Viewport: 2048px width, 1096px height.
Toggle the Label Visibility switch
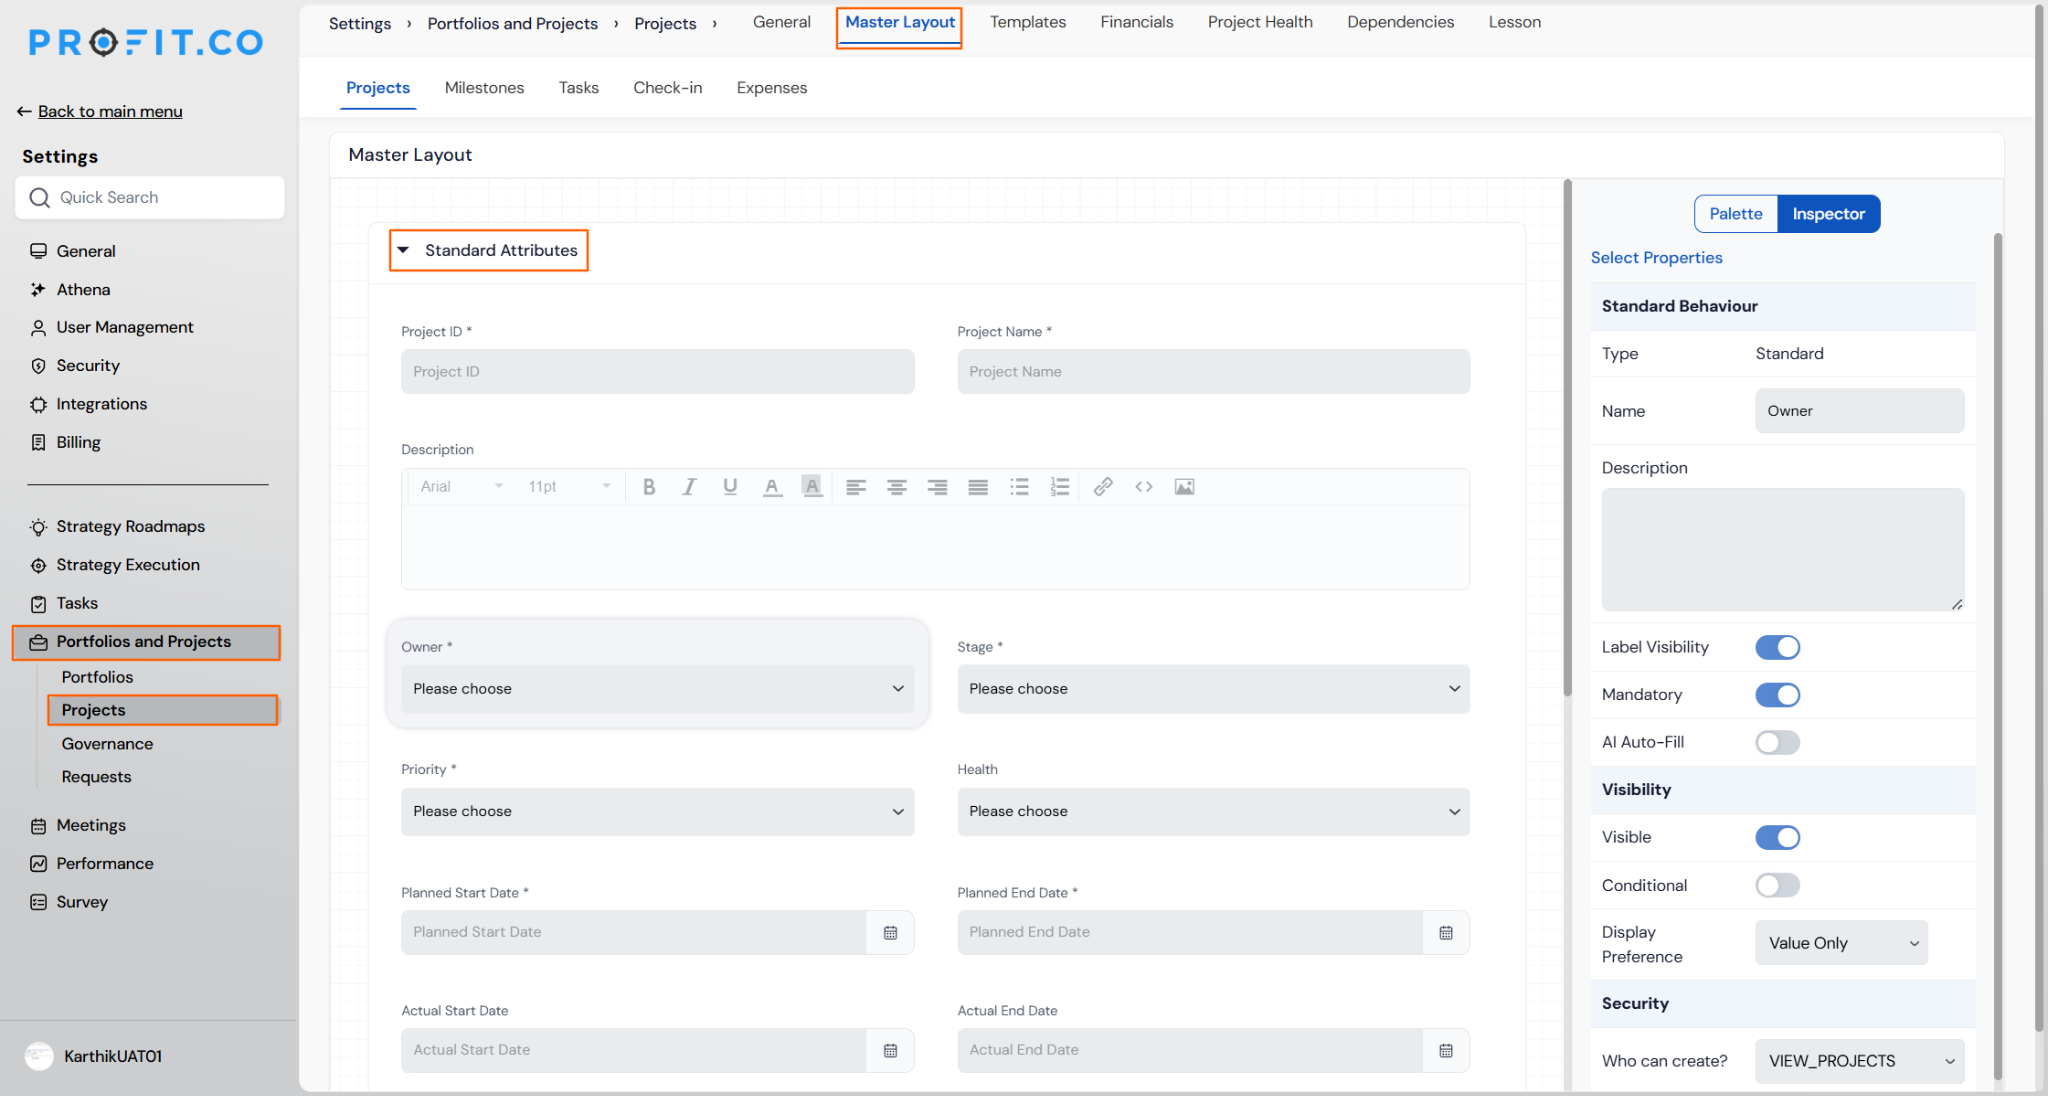[x=1777, y=647]
